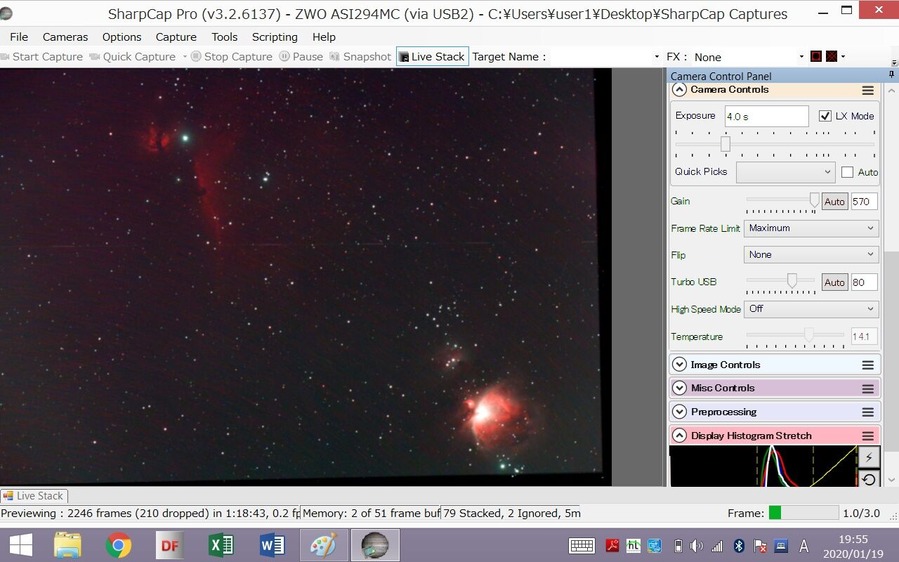Image resolution: width=899 pixels, height=562 pixels.
Task: Open the Options menu
Action: (x=122, y=37)
